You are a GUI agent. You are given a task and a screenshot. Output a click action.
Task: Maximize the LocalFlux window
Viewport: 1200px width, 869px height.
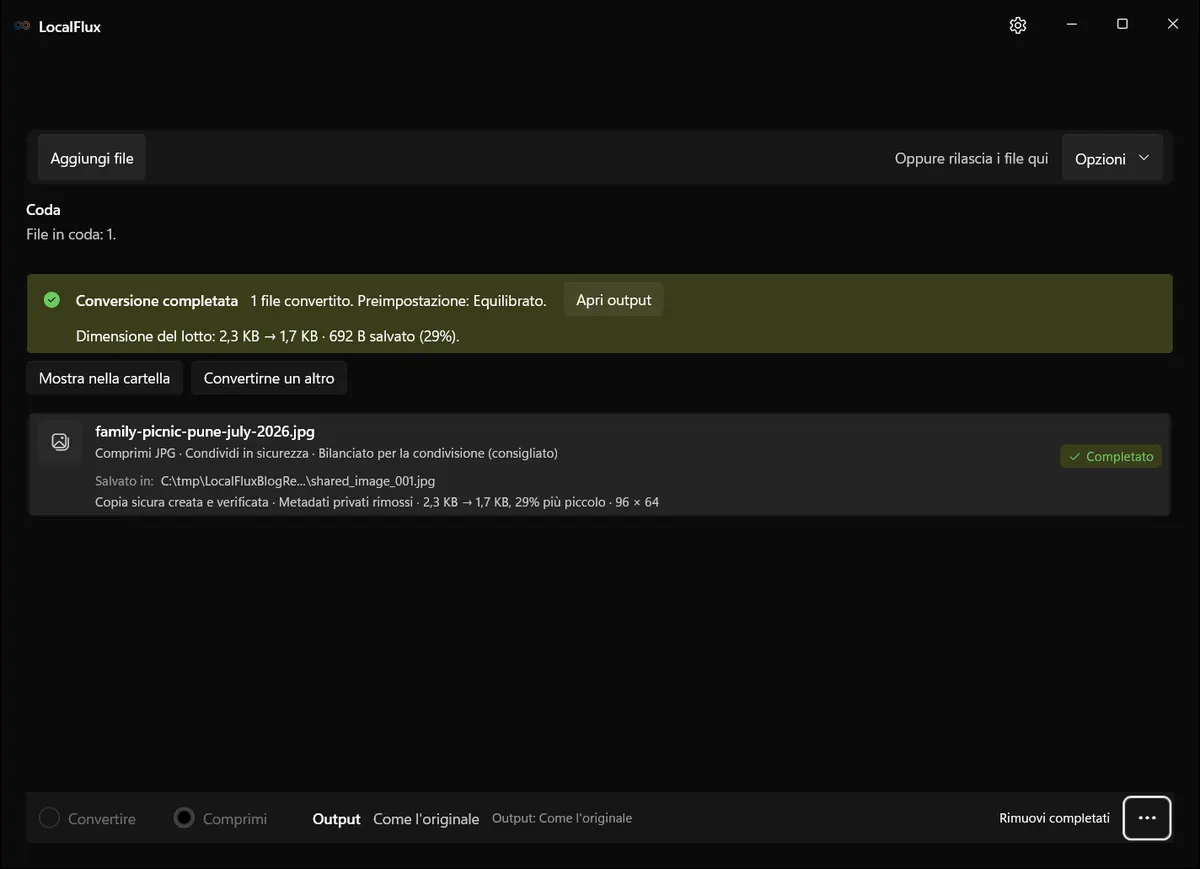[1122, 25]
